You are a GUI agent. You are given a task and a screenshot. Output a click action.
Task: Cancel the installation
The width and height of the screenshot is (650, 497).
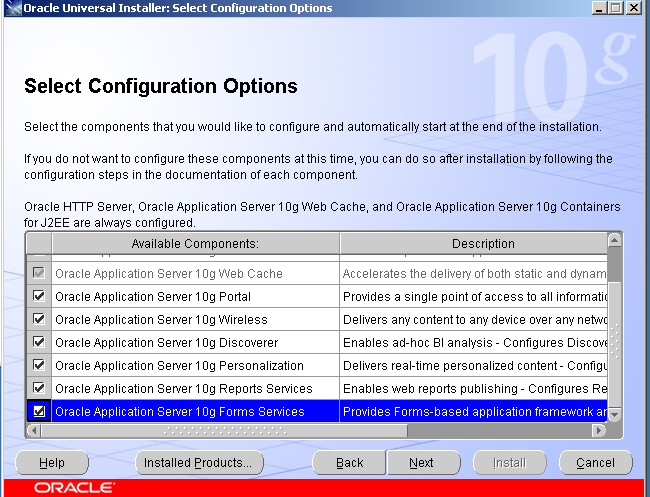[x=596, y=463]
